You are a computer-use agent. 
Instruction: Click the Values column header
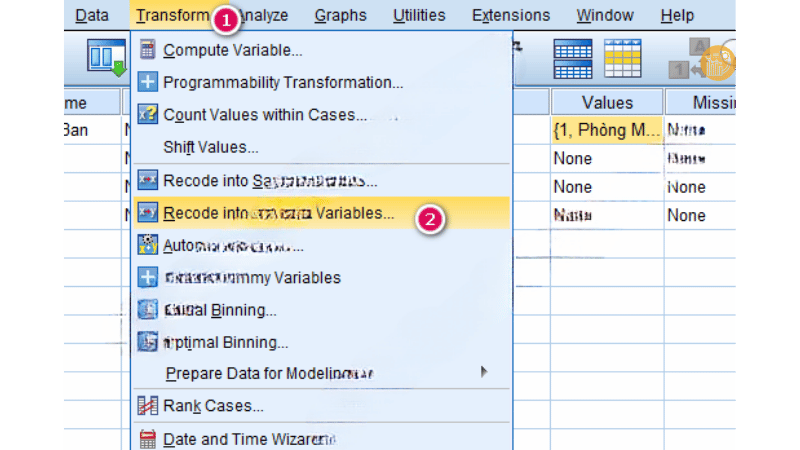(x=607, y=102)
